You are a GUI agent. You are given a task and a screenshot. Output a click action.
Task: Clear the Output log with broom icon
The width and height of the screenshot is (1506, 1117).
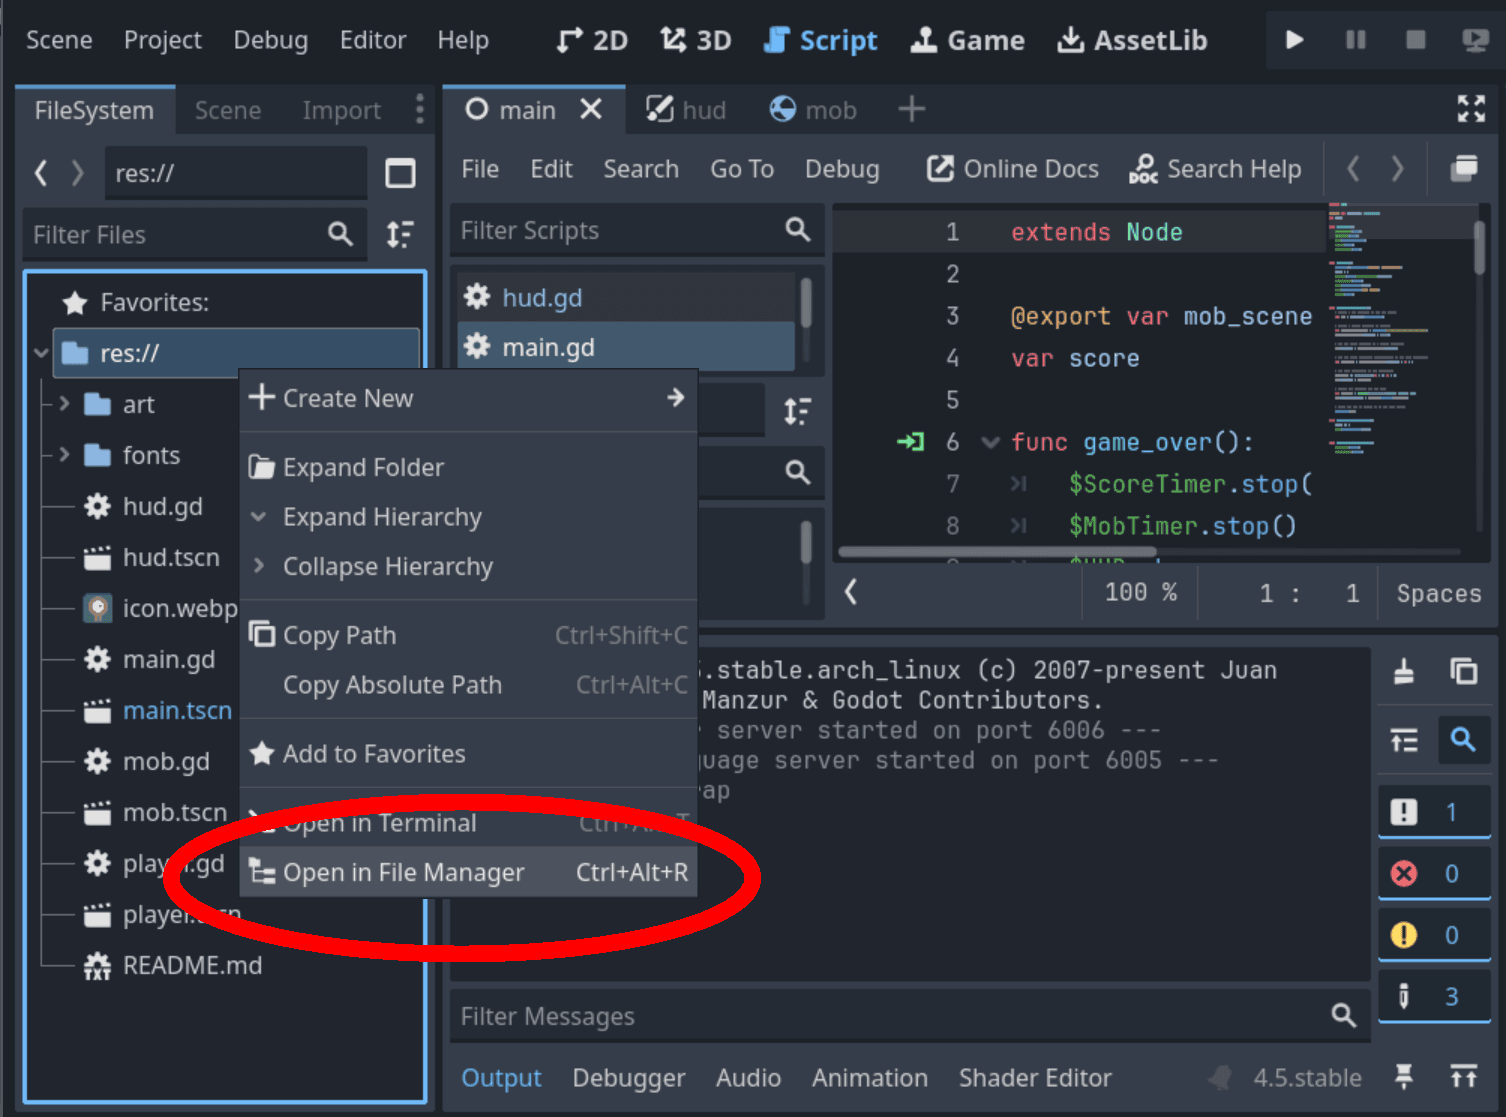tap(1402, 672)
